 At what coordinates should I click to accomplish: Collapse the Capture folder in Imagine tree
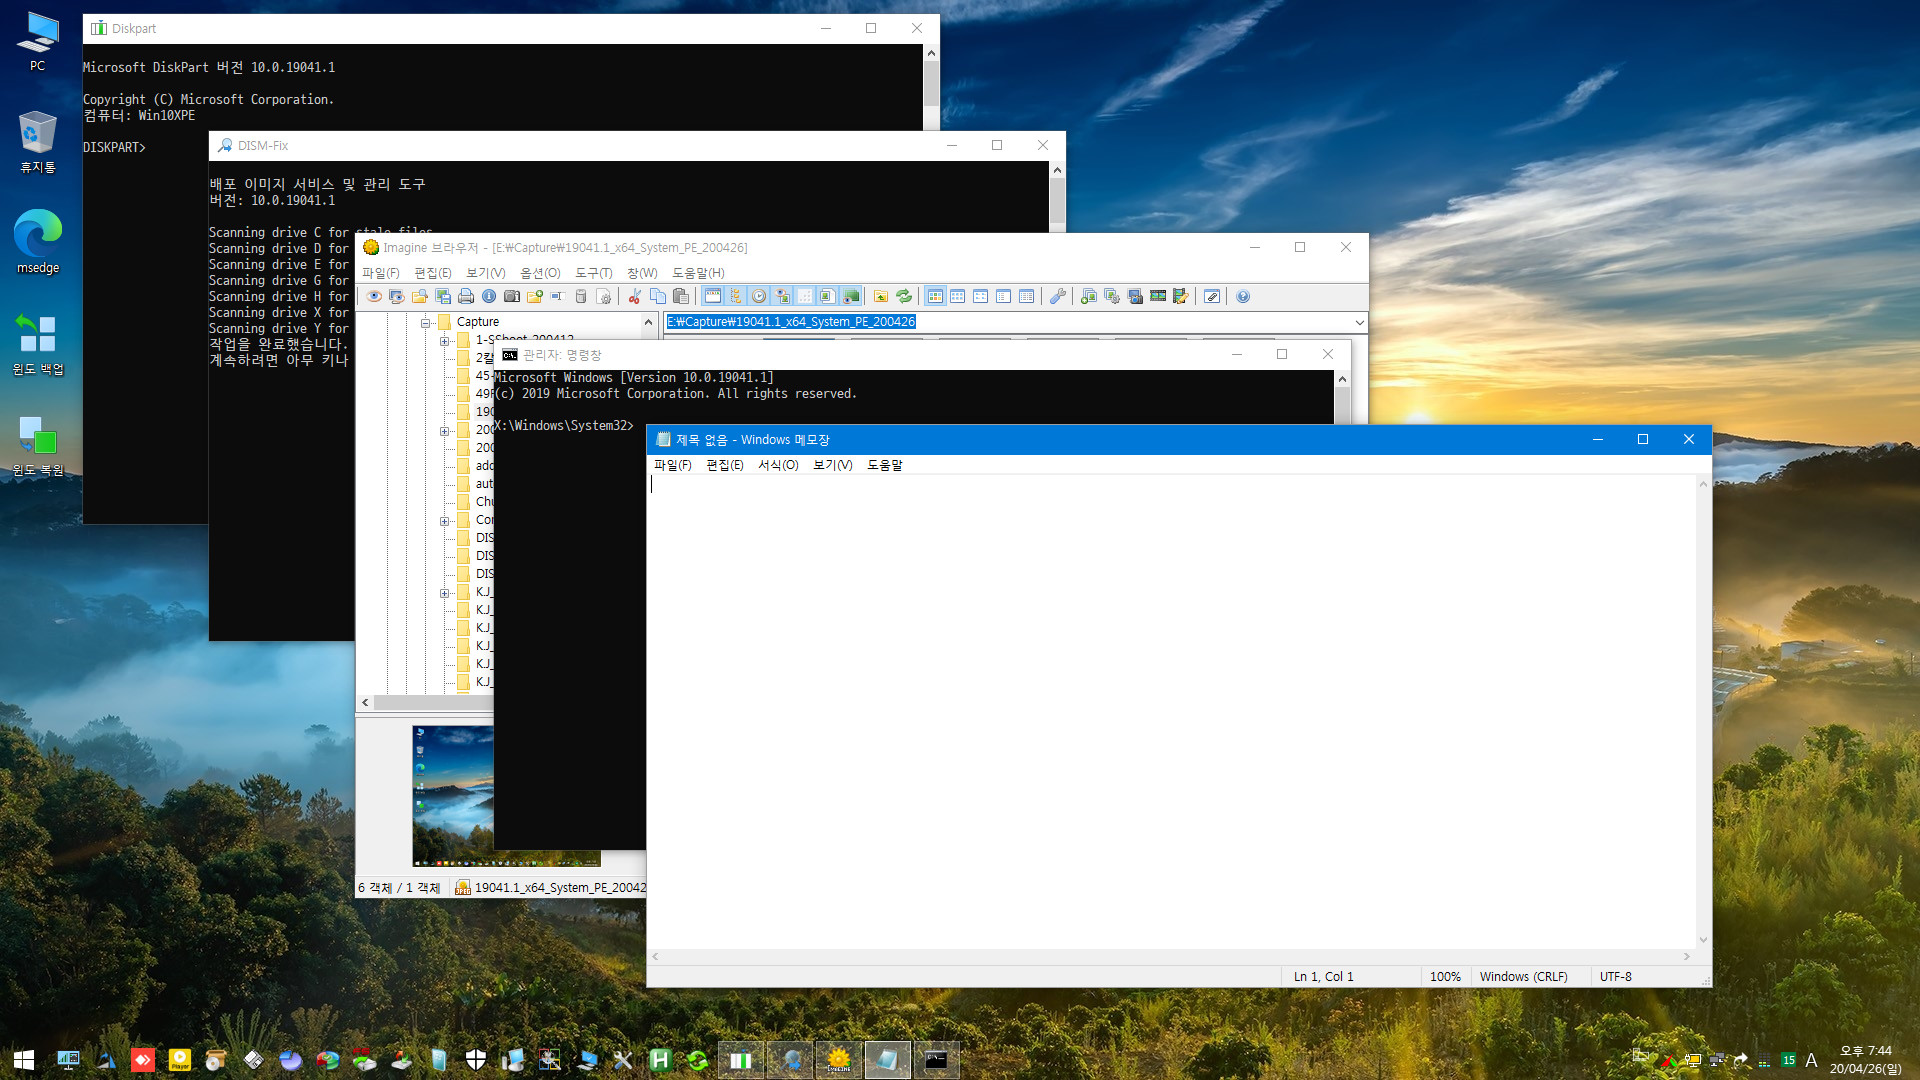point(425,323)
